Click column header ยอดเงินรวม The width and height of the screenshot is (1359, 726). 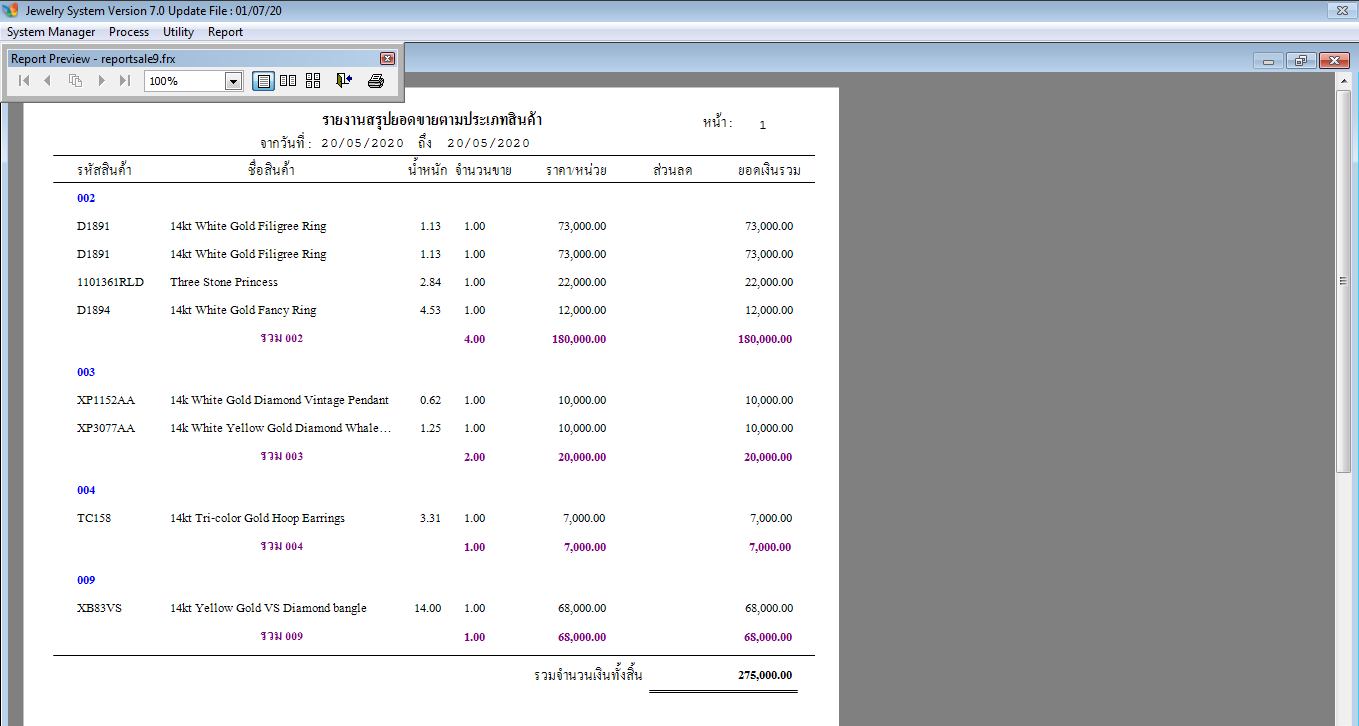pos(769,171)
